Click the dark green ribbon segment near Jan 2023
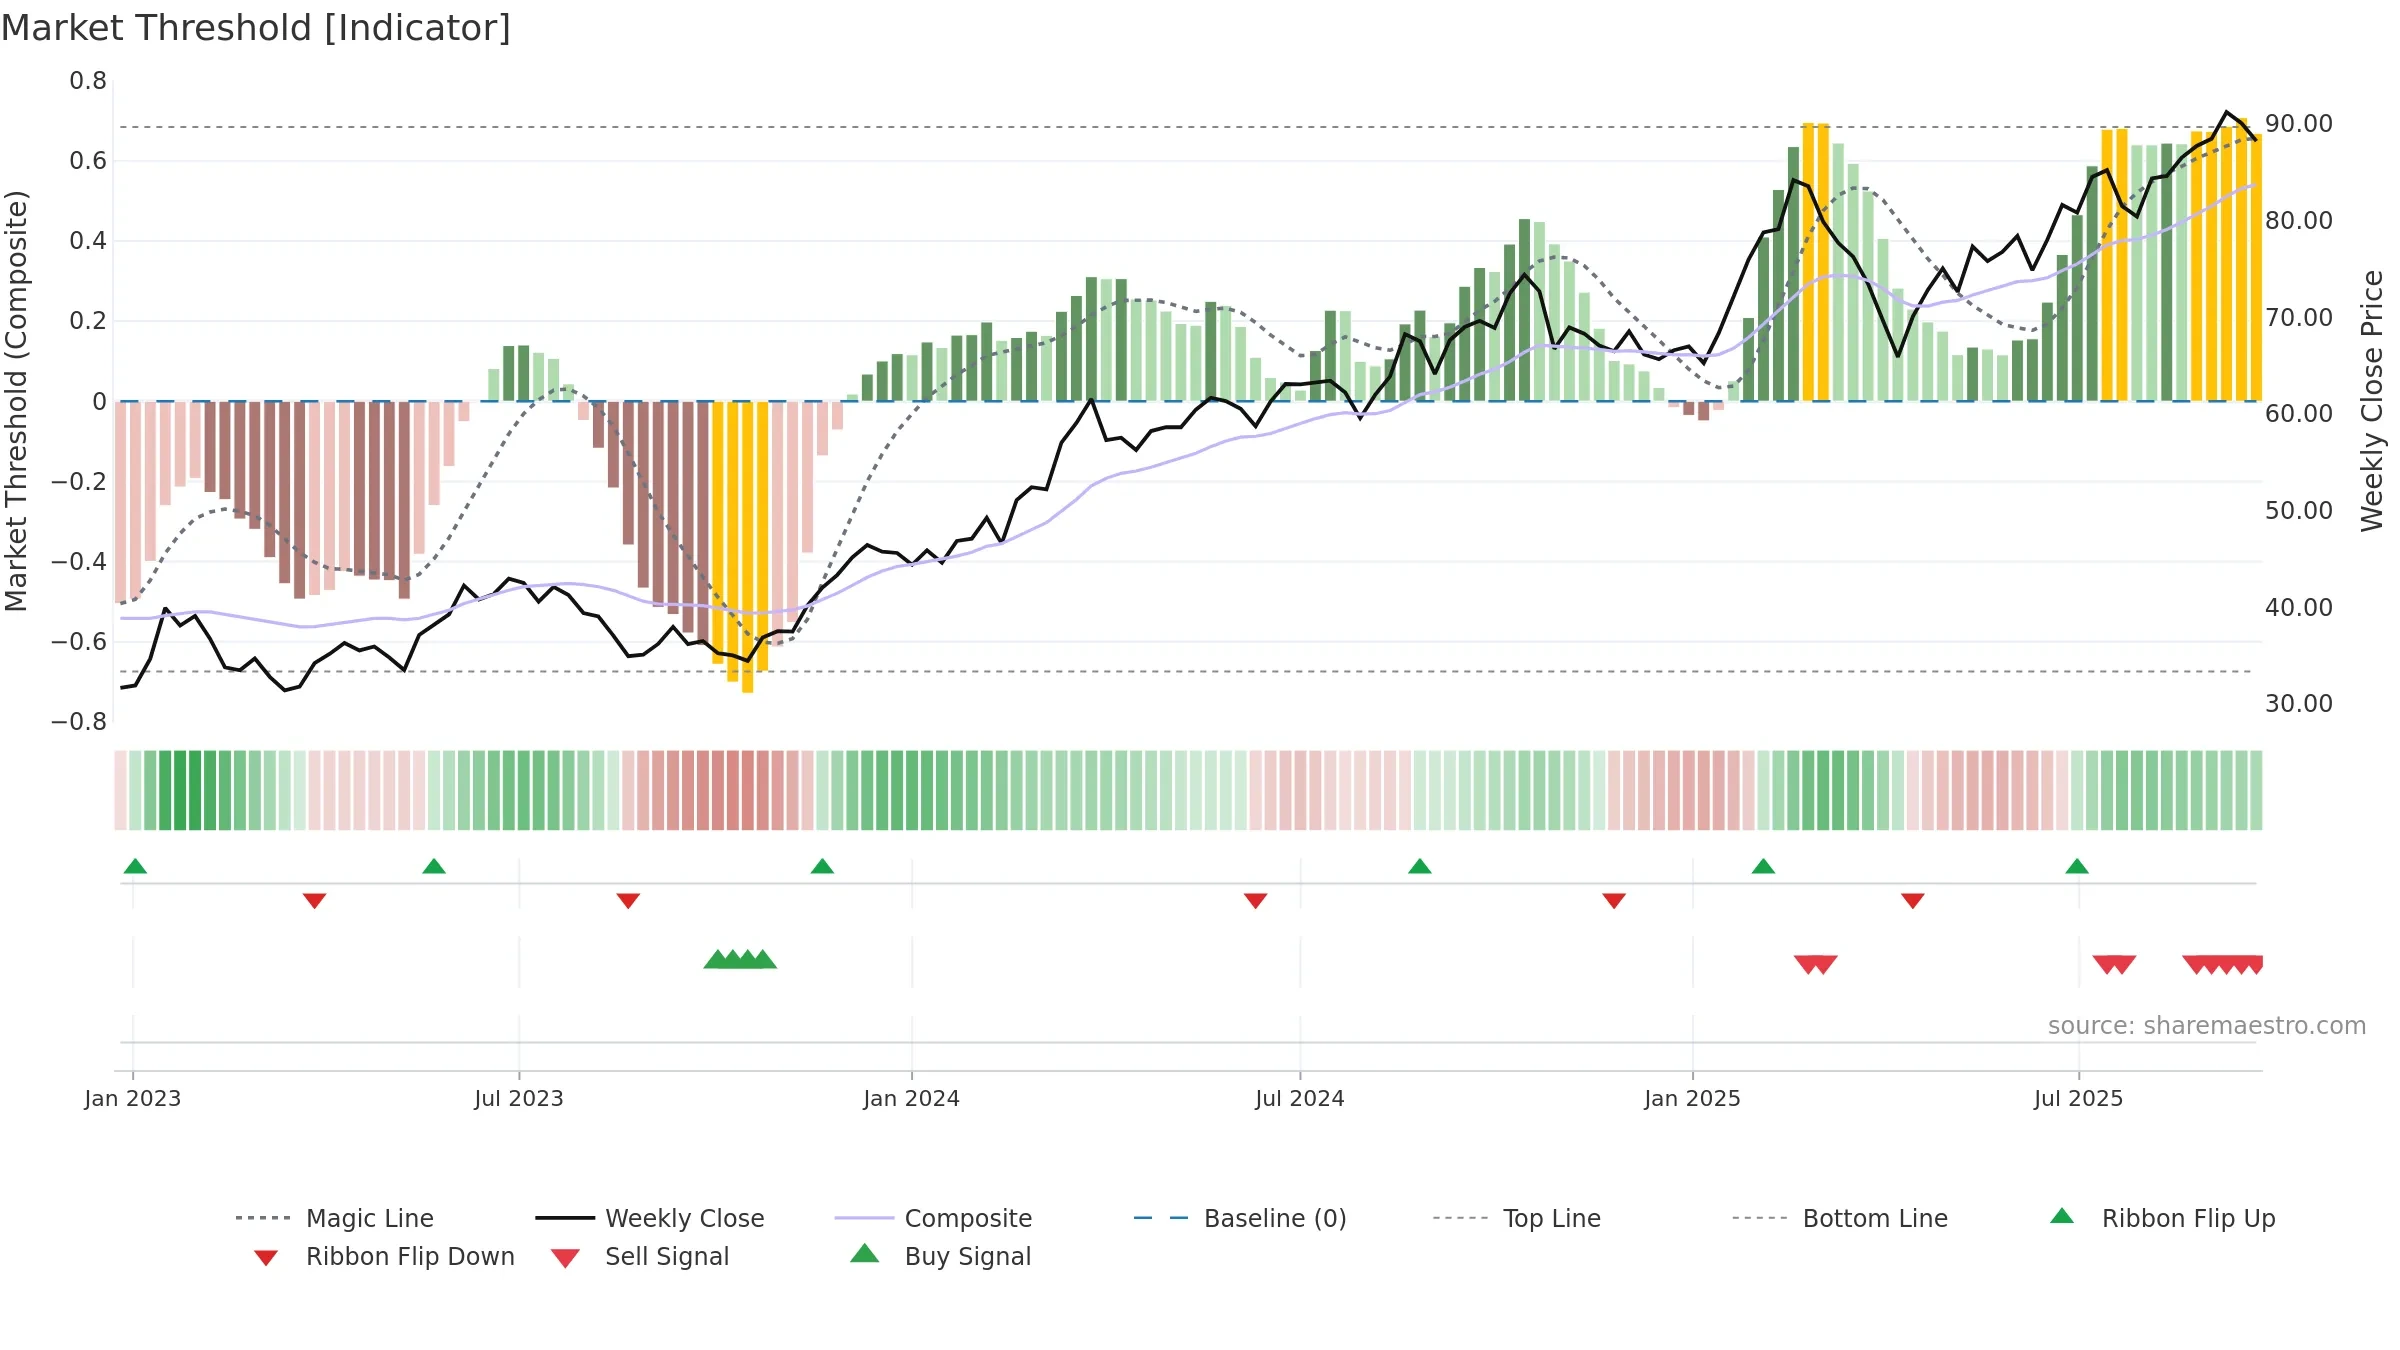The width and height of the screenshot is (2400, 1350). 180,790
